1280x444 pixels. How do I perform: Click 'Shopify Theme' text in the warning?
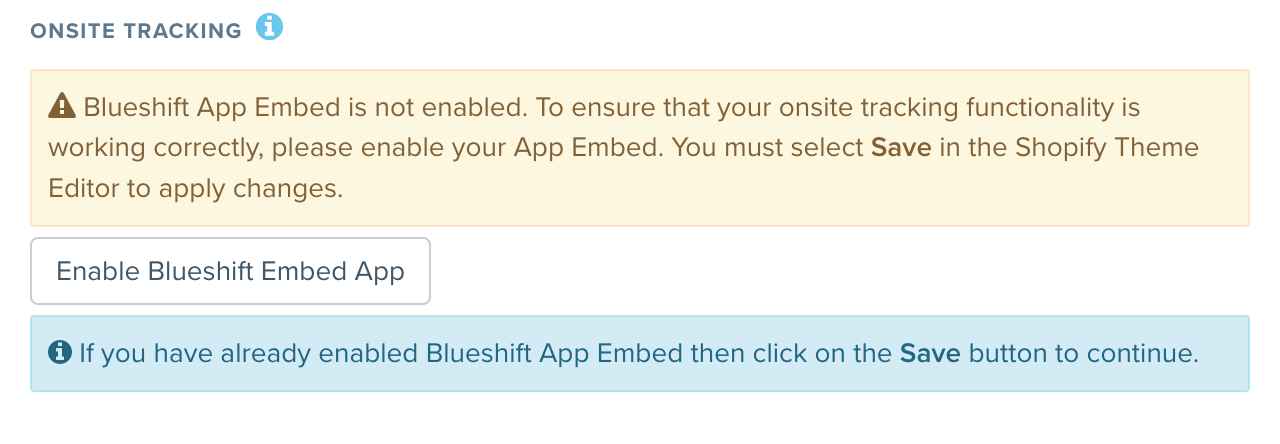(1107, 148)
